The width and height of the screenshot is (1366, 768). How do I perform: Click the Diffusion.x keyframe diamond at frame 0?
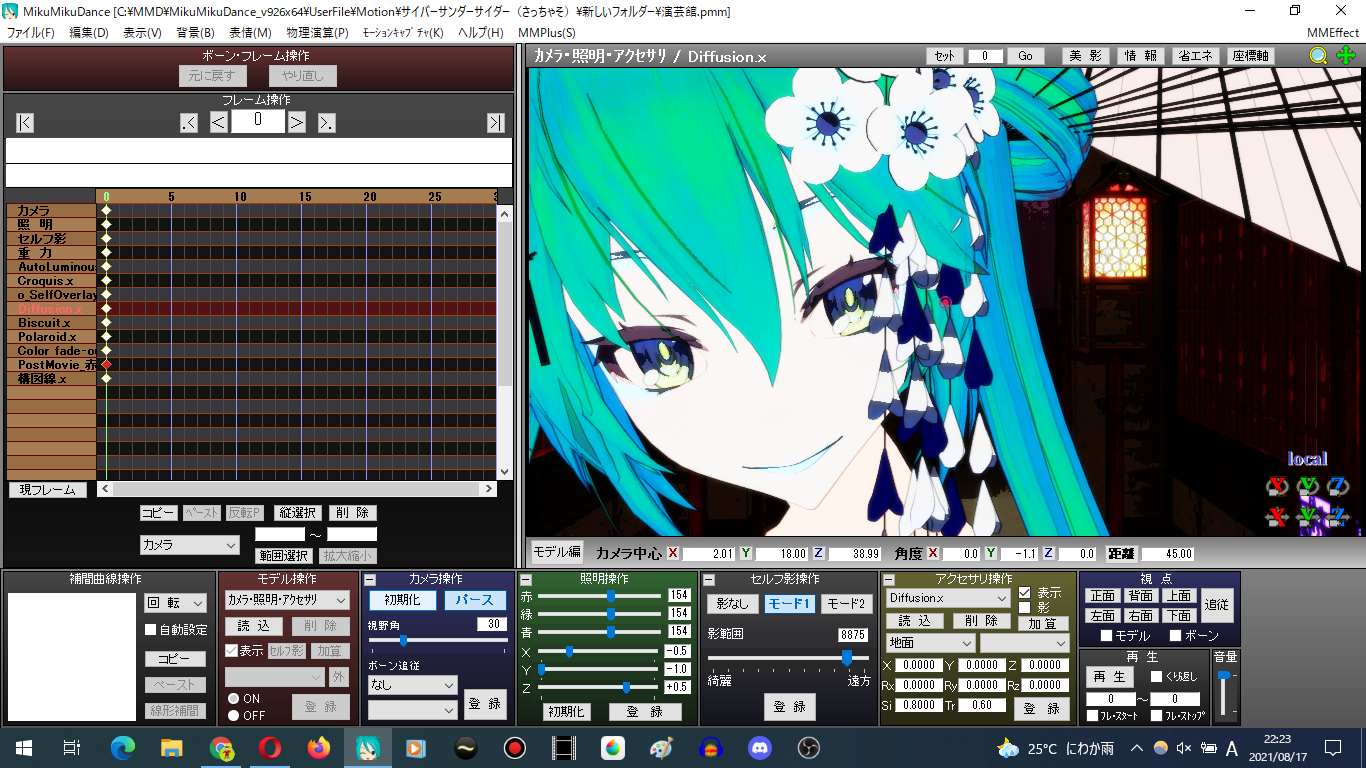point(106,309)
